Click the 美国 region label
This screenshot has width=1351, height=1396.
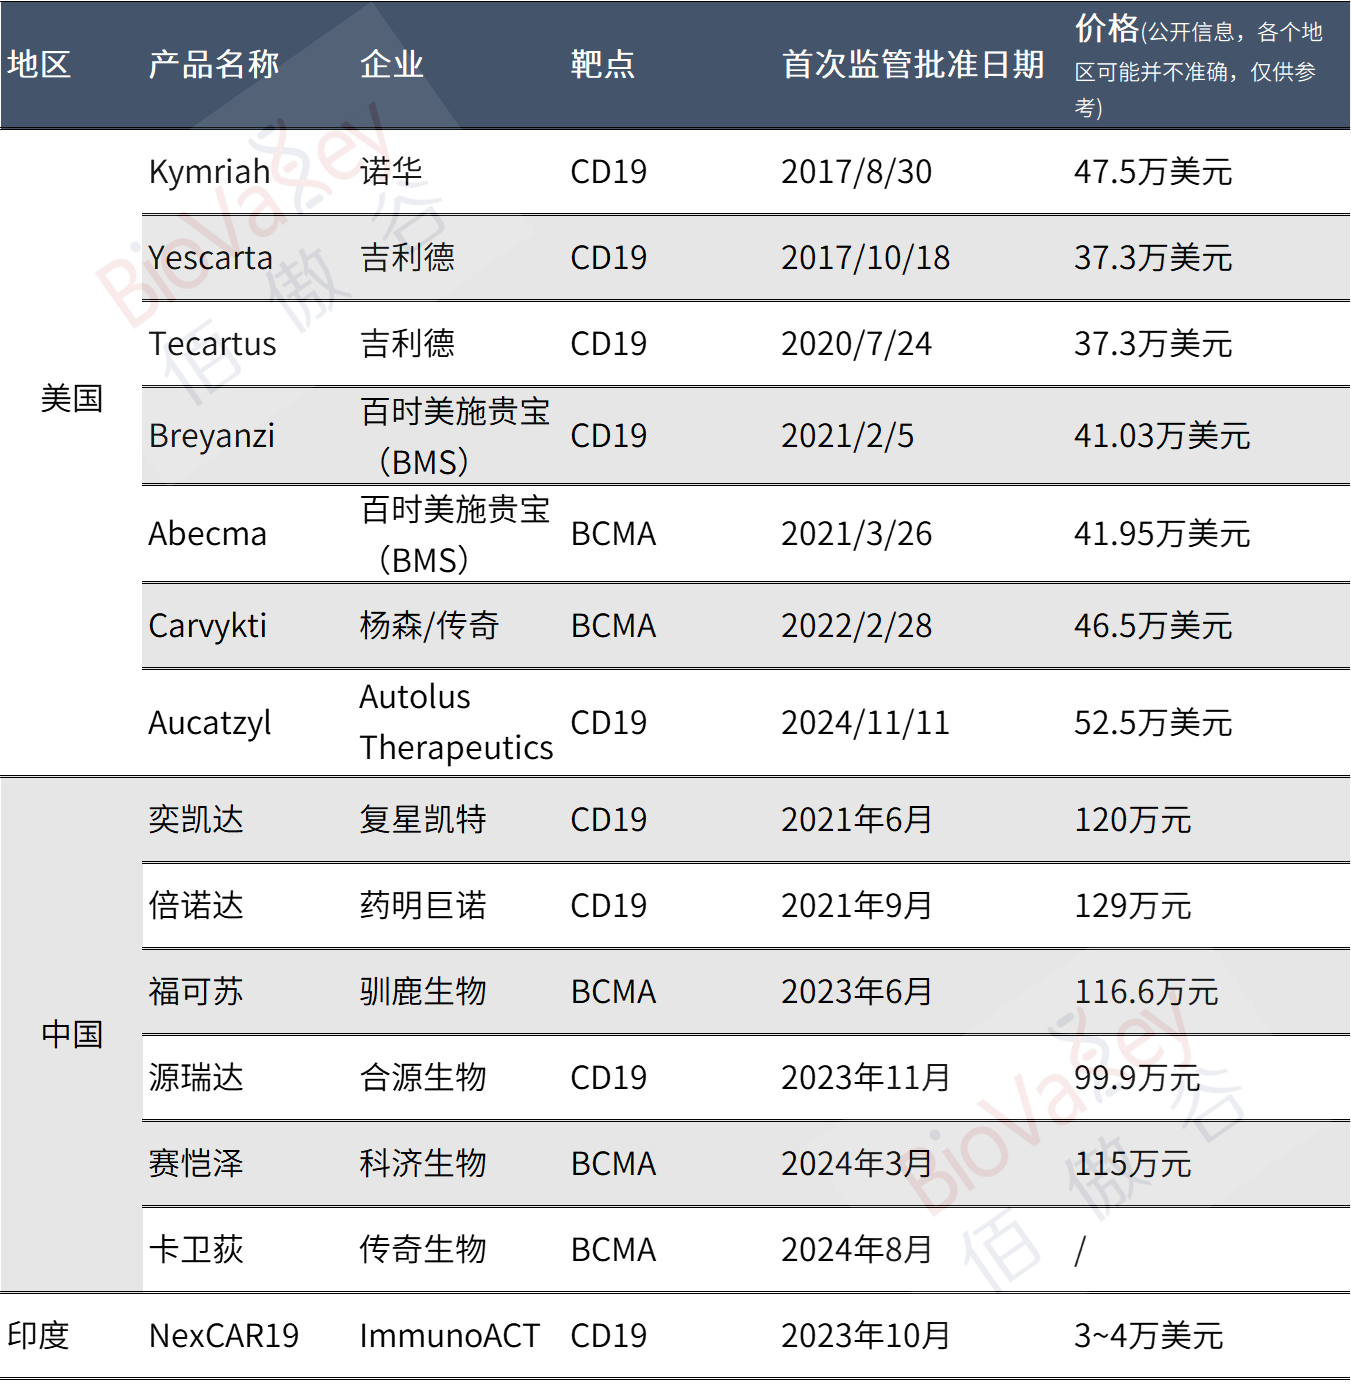(72, 398)
